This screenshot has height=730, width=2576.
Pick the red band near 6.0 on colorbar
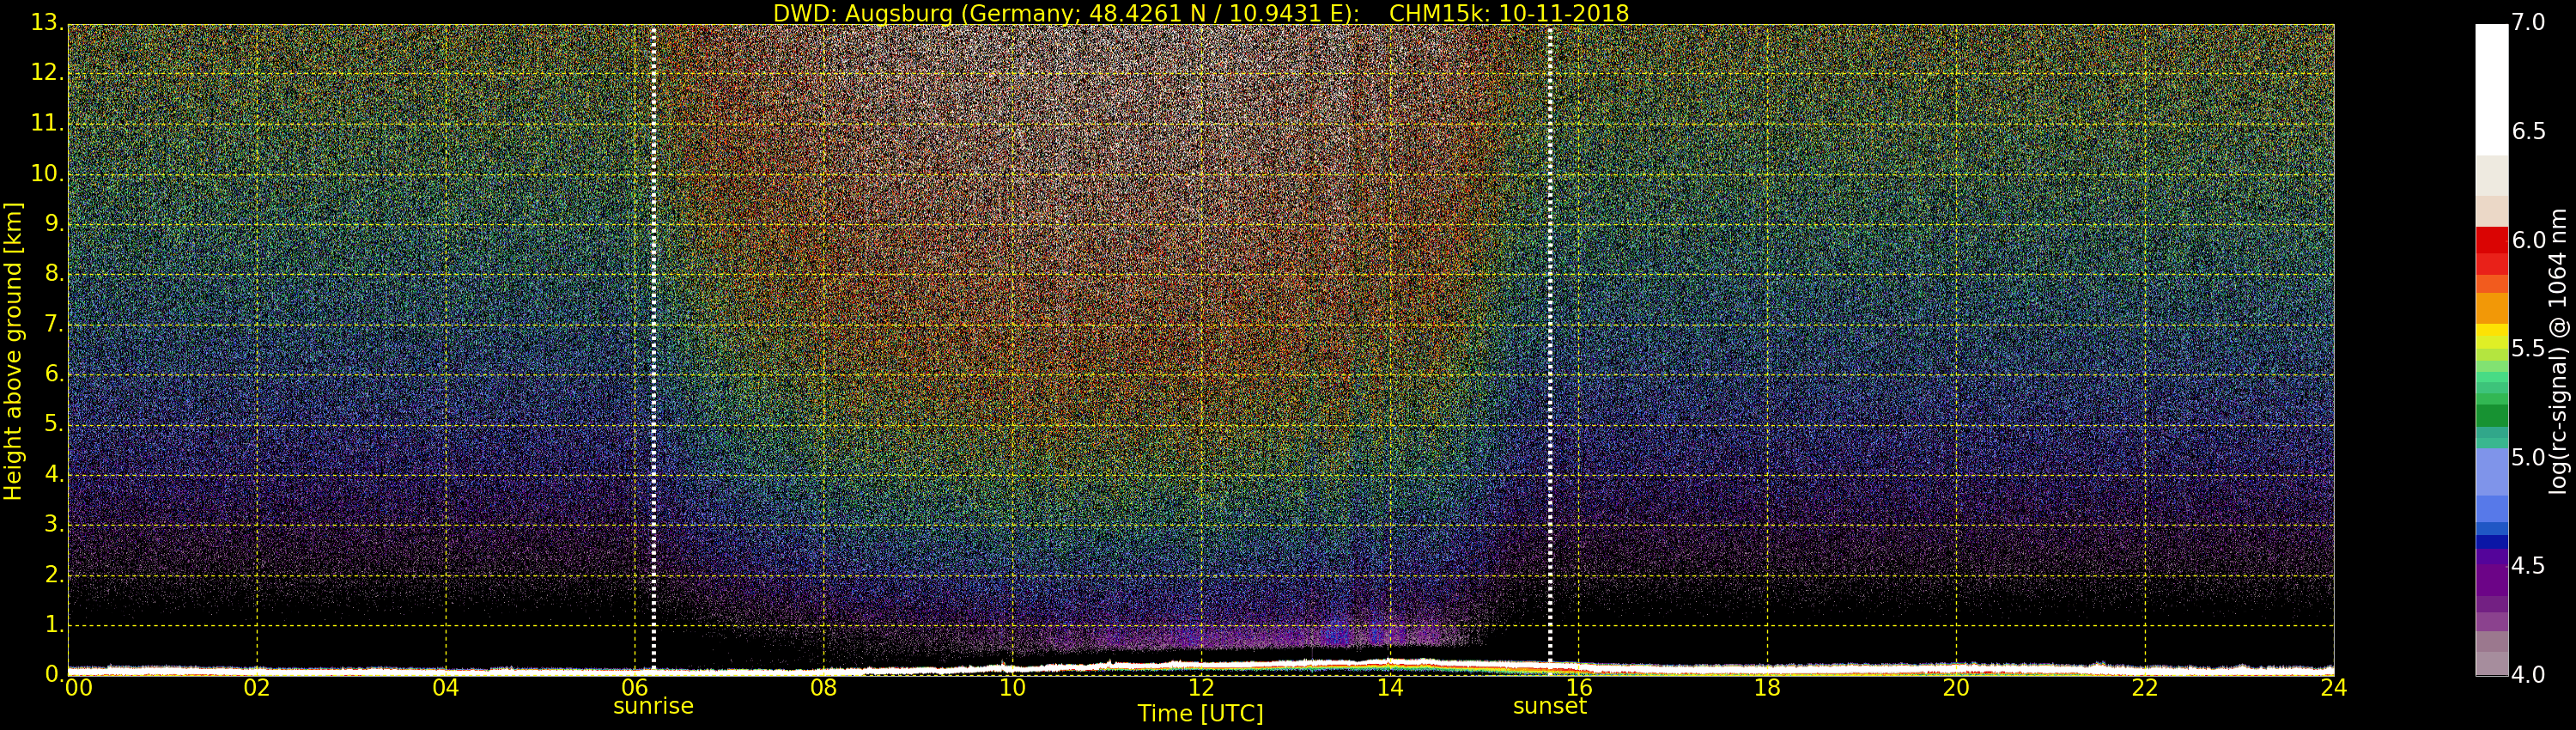2491,241
